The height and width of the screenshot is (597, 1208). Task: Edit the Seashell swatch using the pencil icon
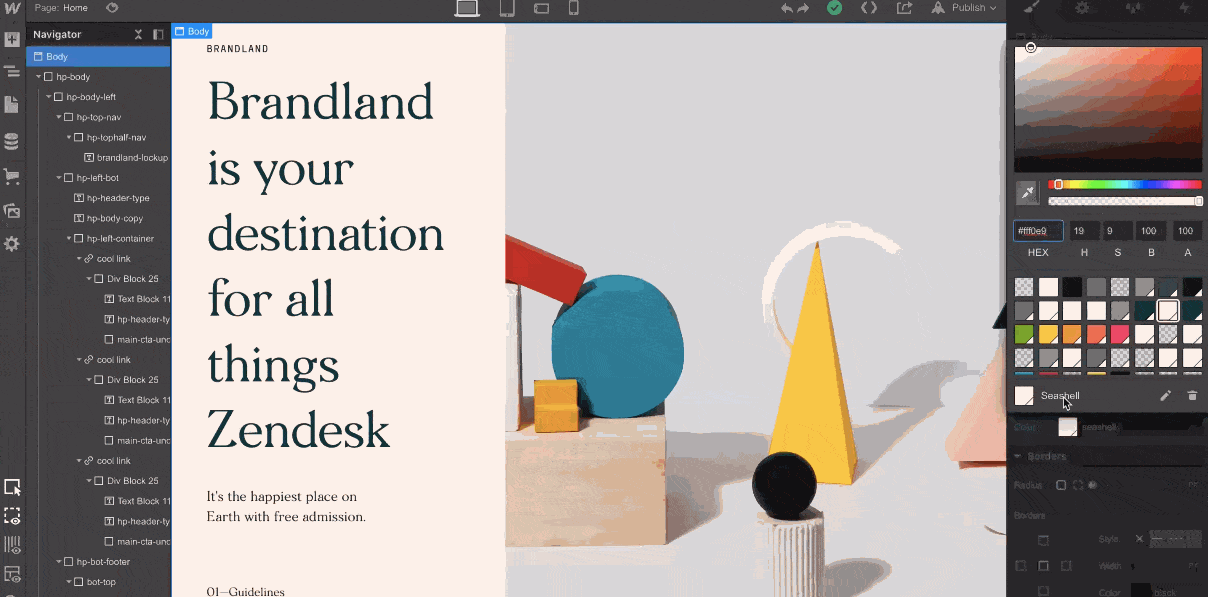pyautogui.click(x=1165, y=395)
